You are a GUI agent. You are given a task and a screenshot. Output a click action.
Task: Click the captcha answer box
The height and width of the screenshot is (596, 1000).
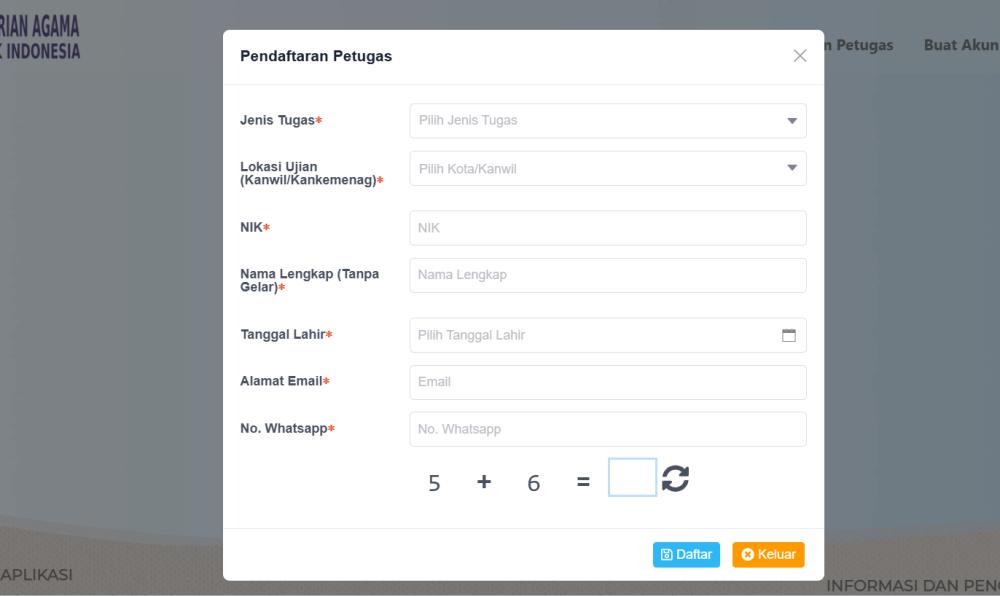point(632,477)
